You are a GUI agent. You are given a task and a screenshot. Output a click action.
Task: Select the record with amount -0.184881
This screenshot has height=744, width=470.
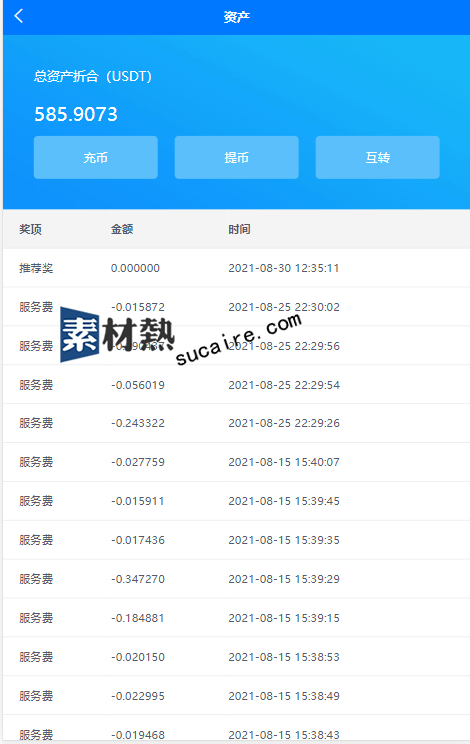(x=236, y=618)
